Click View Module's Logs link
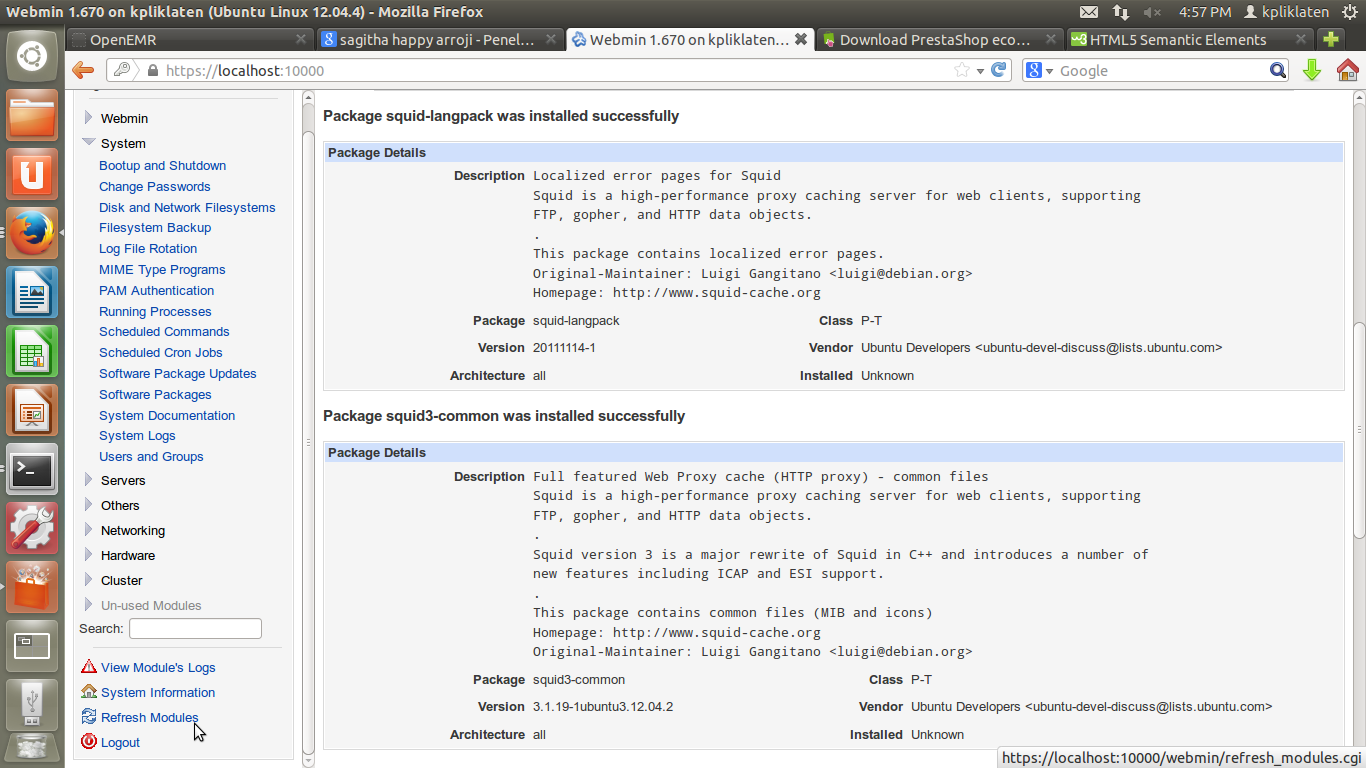The width and height of the screenshot is (1366, 768). click(158, 668)
